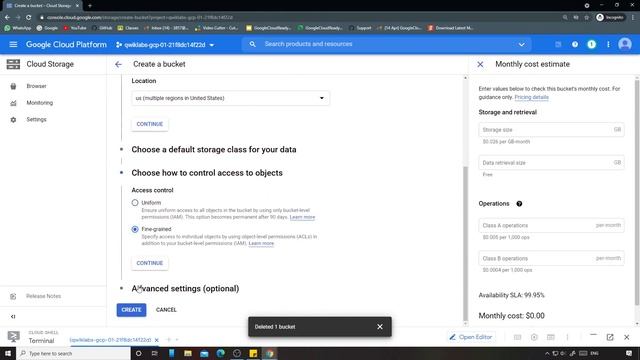The height and width of the screenshot is (360, 640).
Task: Click CONTINUE under Location
Action: 149,124
